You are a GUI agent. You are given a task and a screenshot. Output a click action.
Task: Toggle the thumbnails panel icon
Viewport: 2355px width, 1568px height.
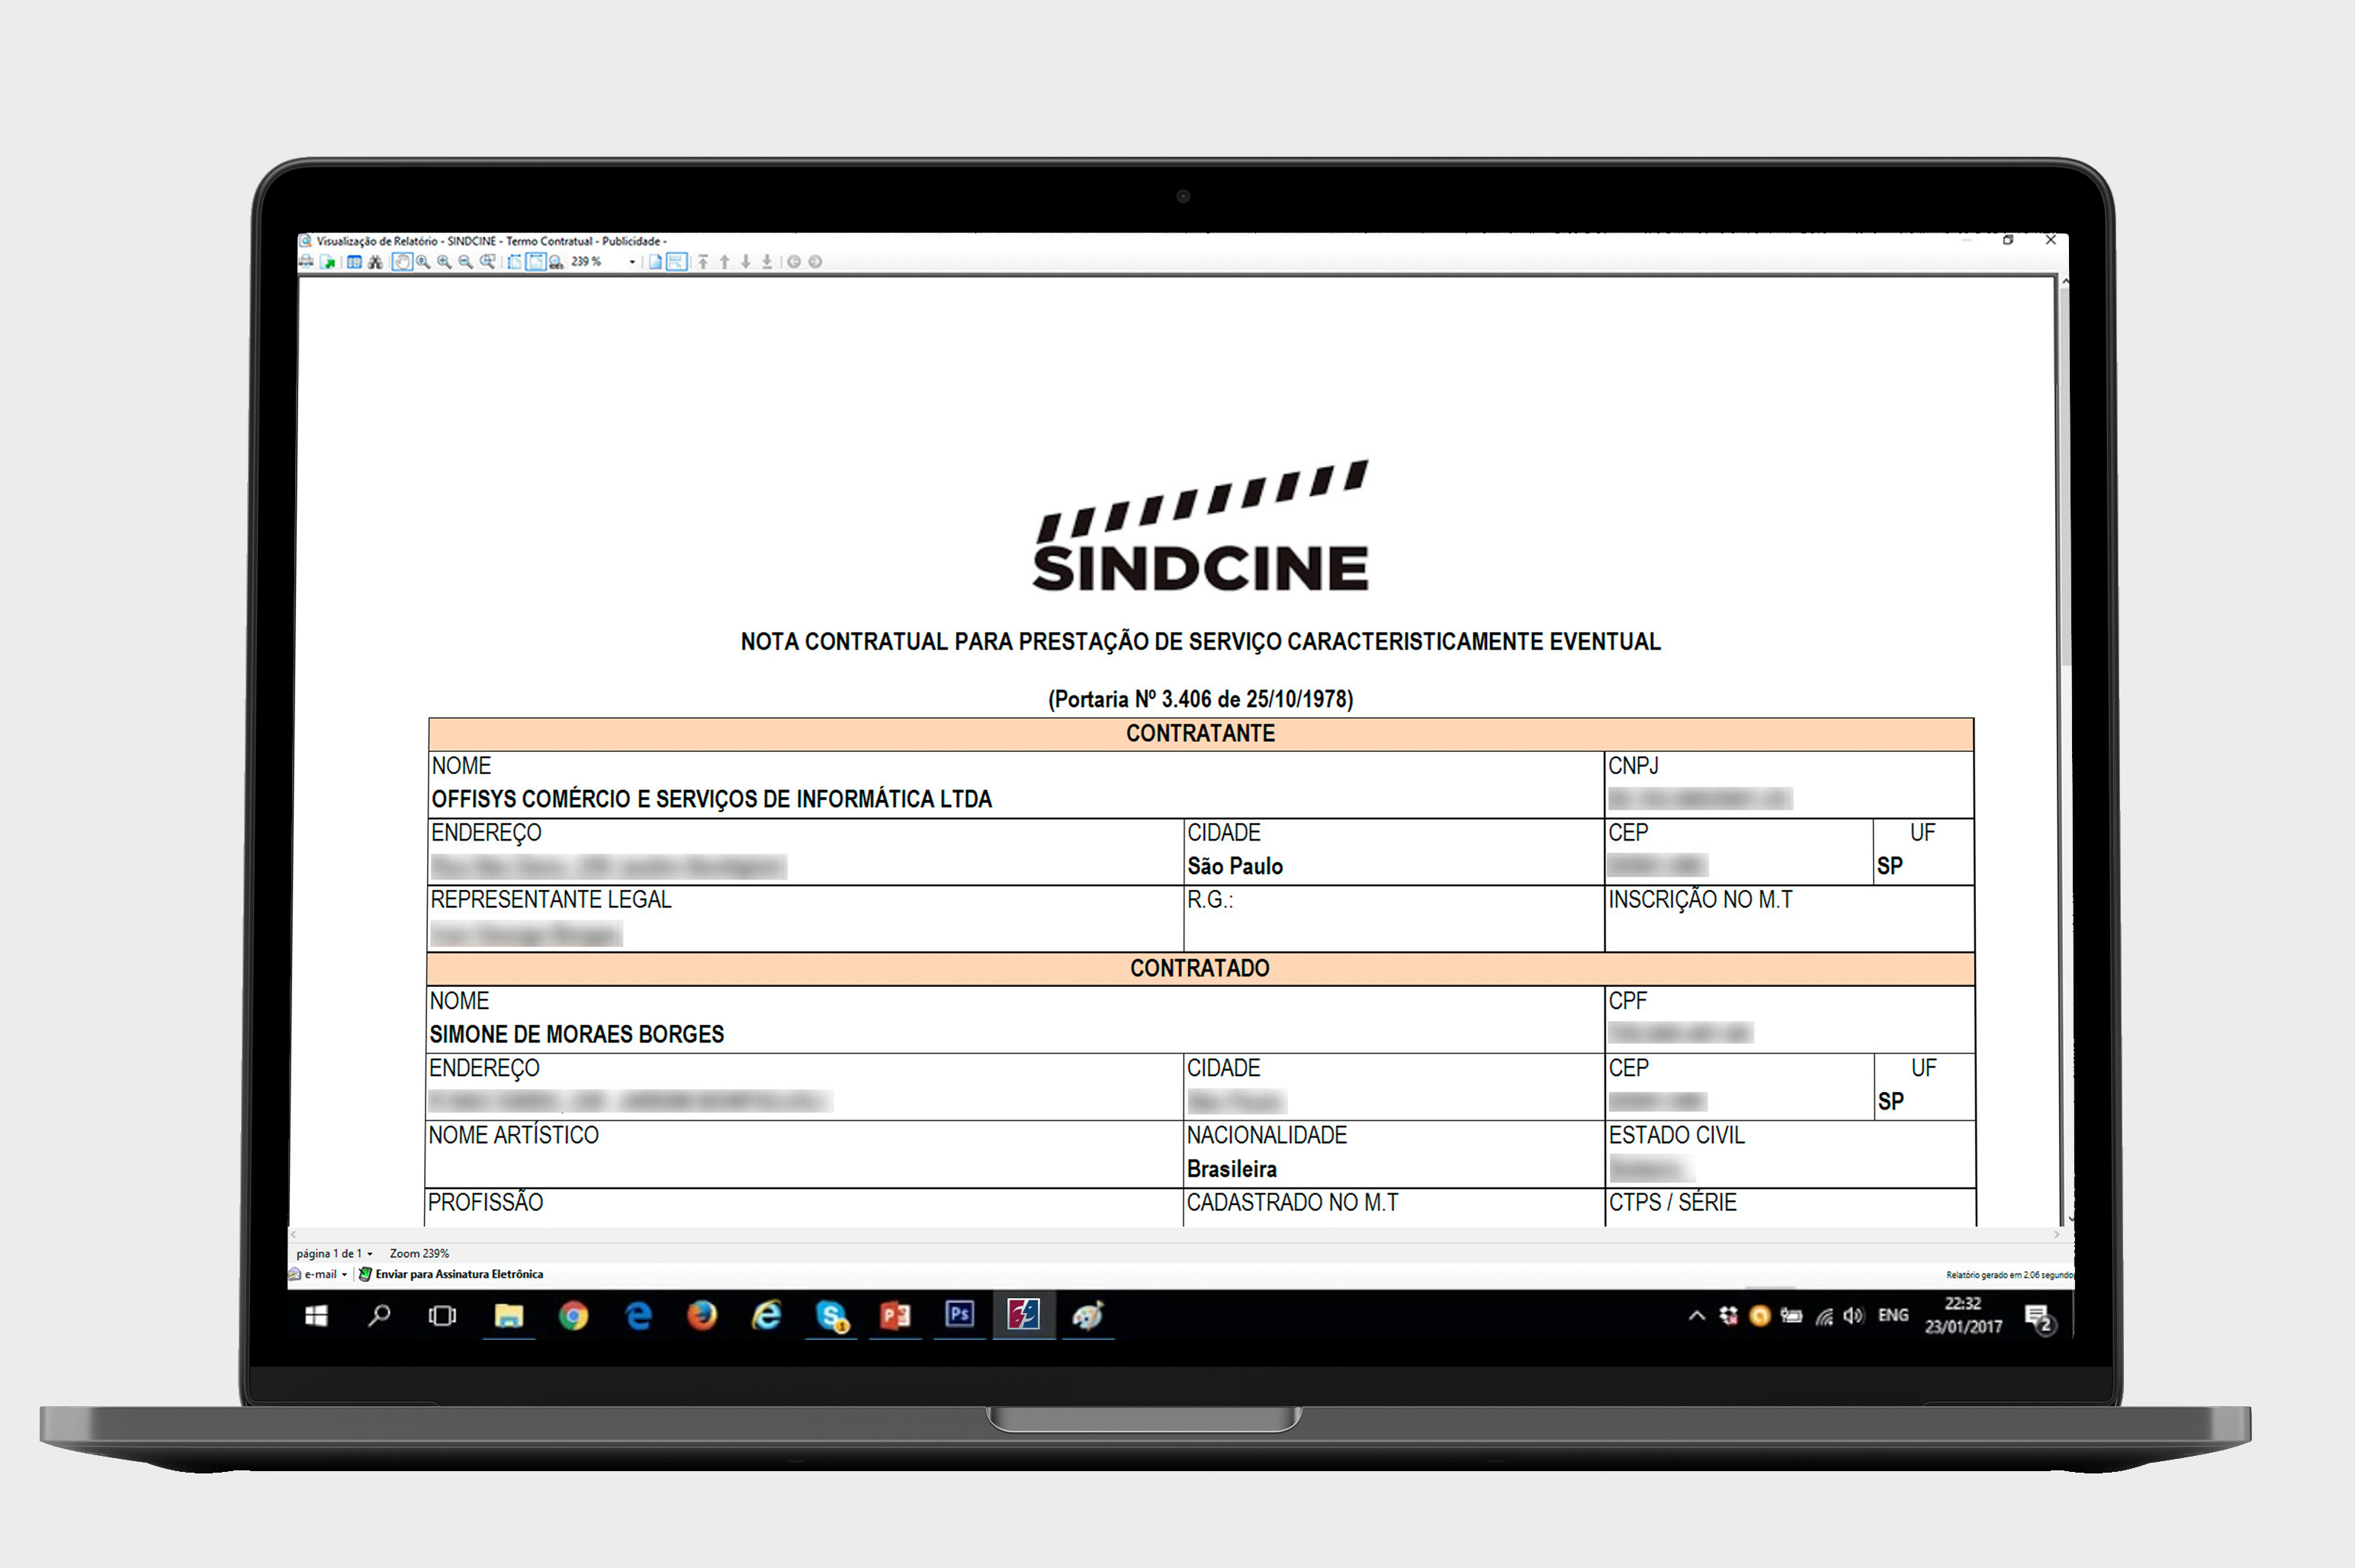click(354, 262)
